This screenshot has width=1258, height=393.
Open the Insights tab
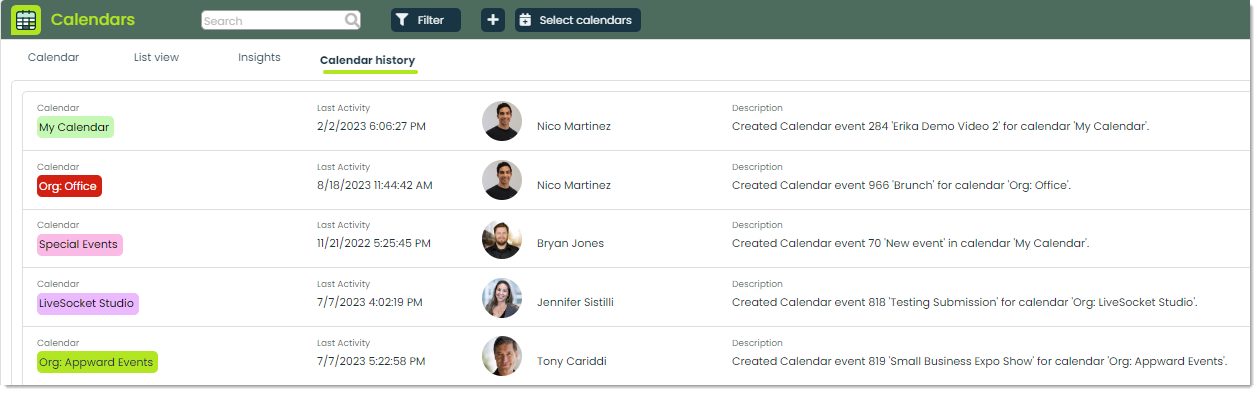(x=259, y=58)
